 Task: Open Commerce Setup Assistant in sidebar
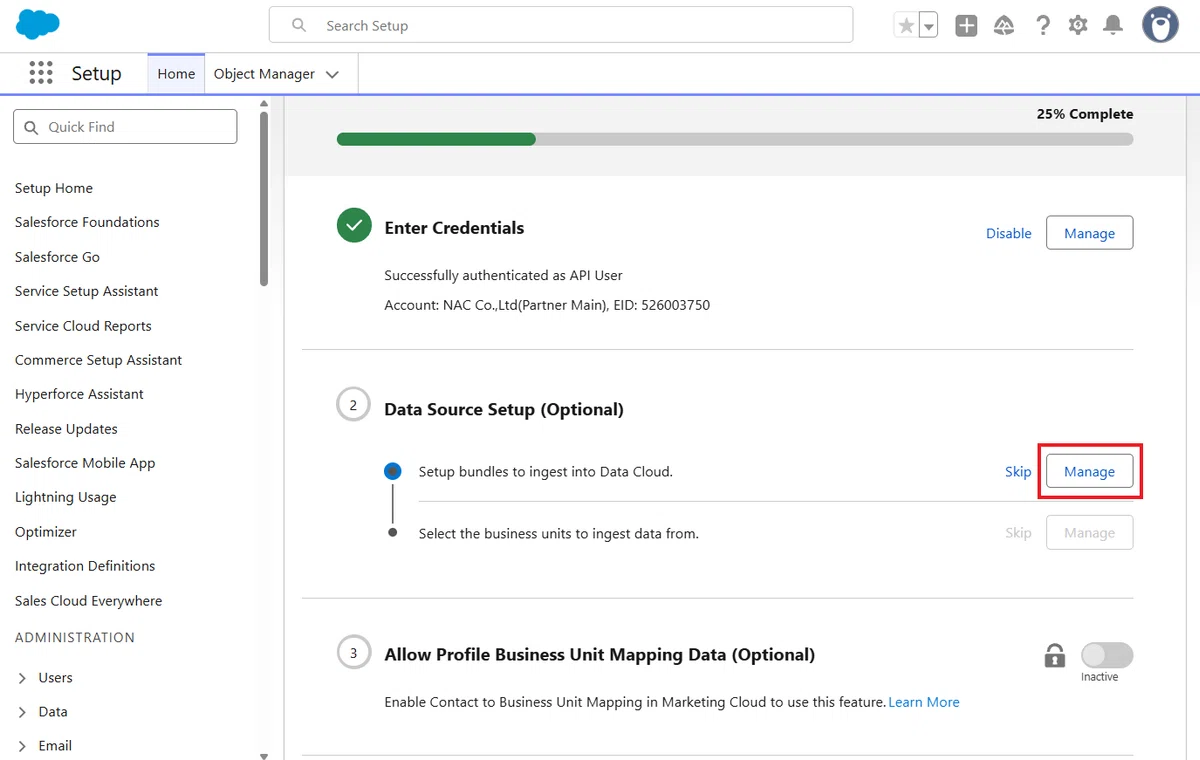click(98, 360)
